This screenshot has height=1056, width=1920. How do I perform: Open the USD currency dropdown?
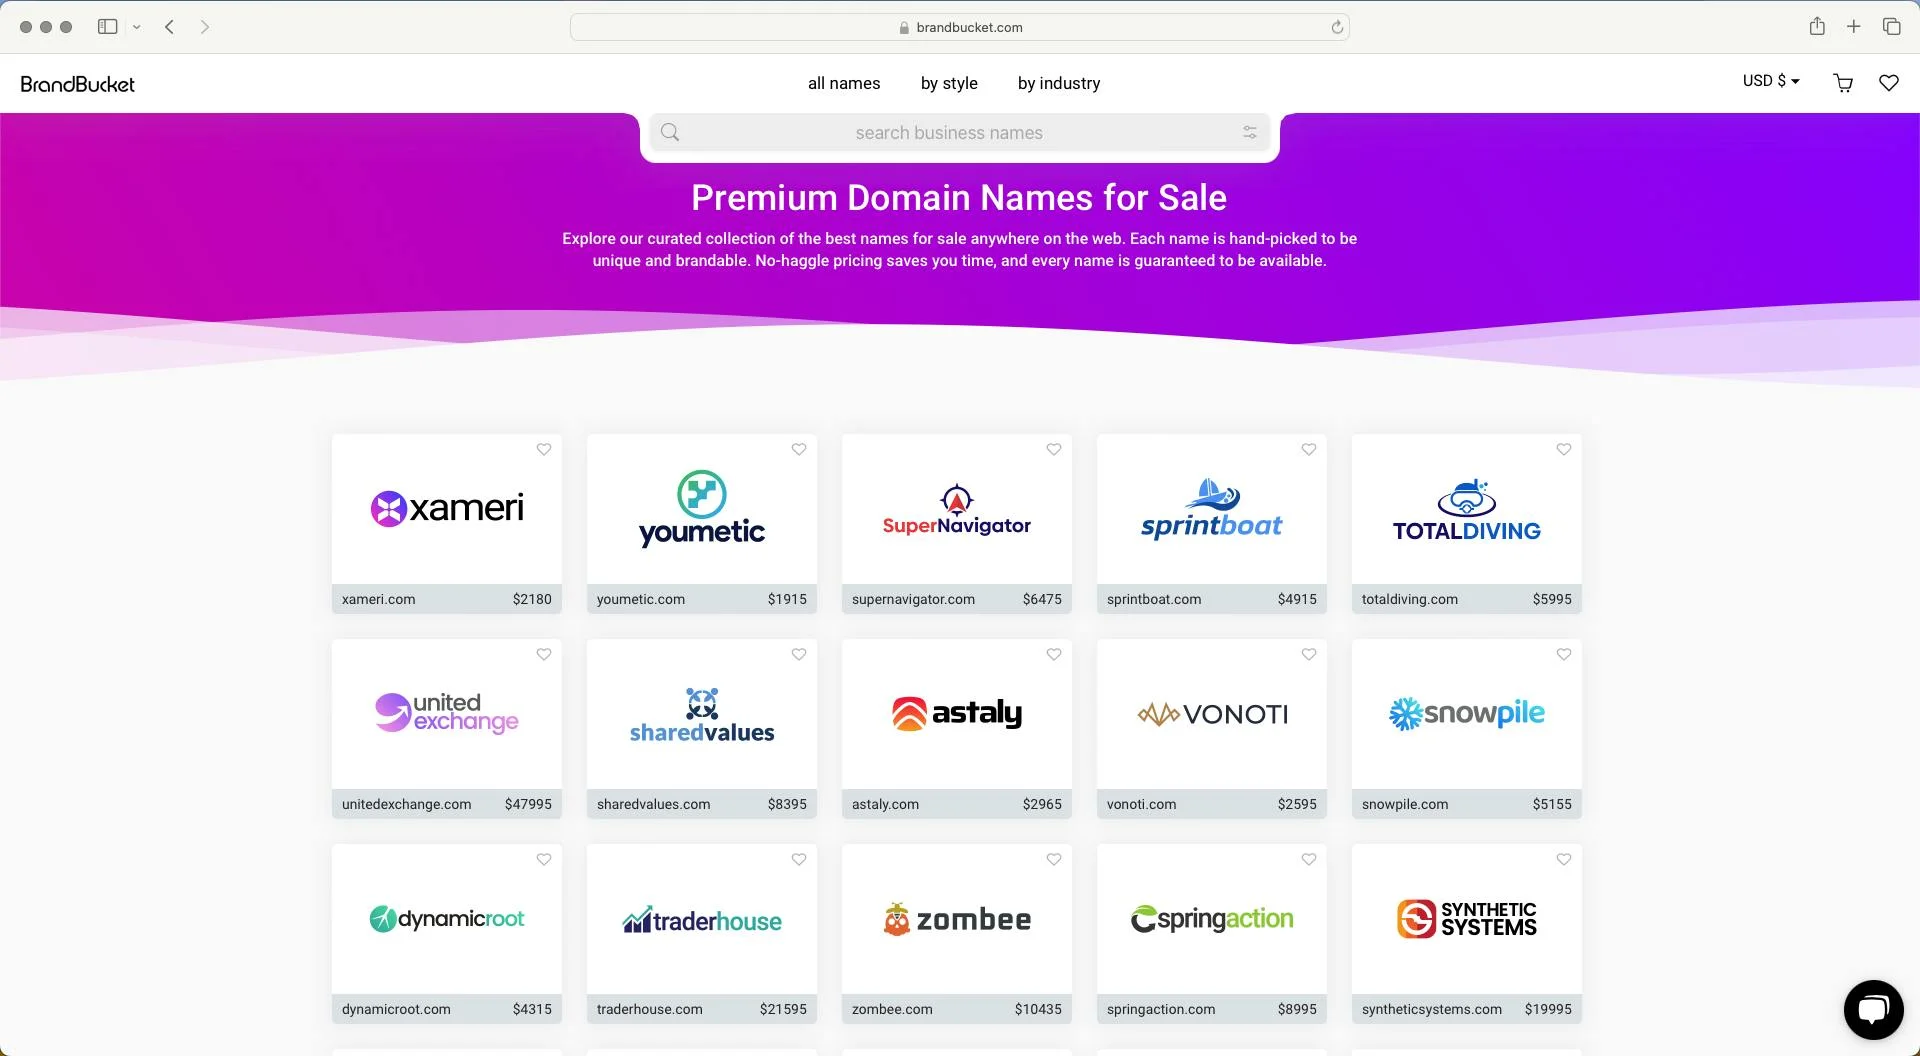point(1771,81)
